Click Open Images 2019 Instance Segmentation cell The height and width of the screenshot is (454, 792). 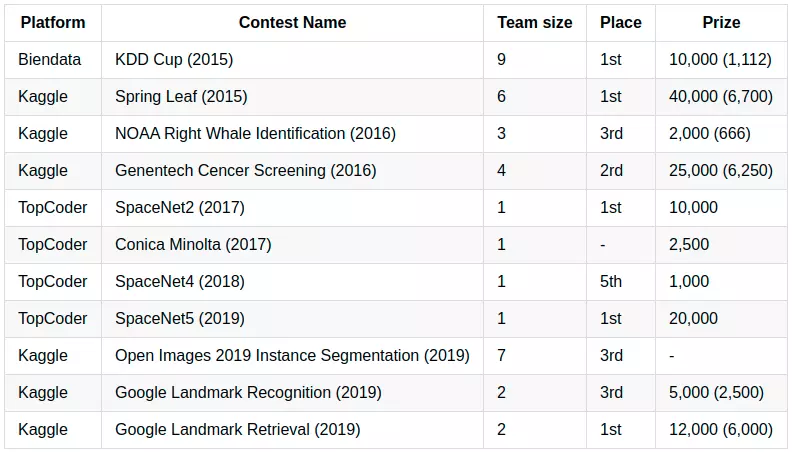click(292, 356)
